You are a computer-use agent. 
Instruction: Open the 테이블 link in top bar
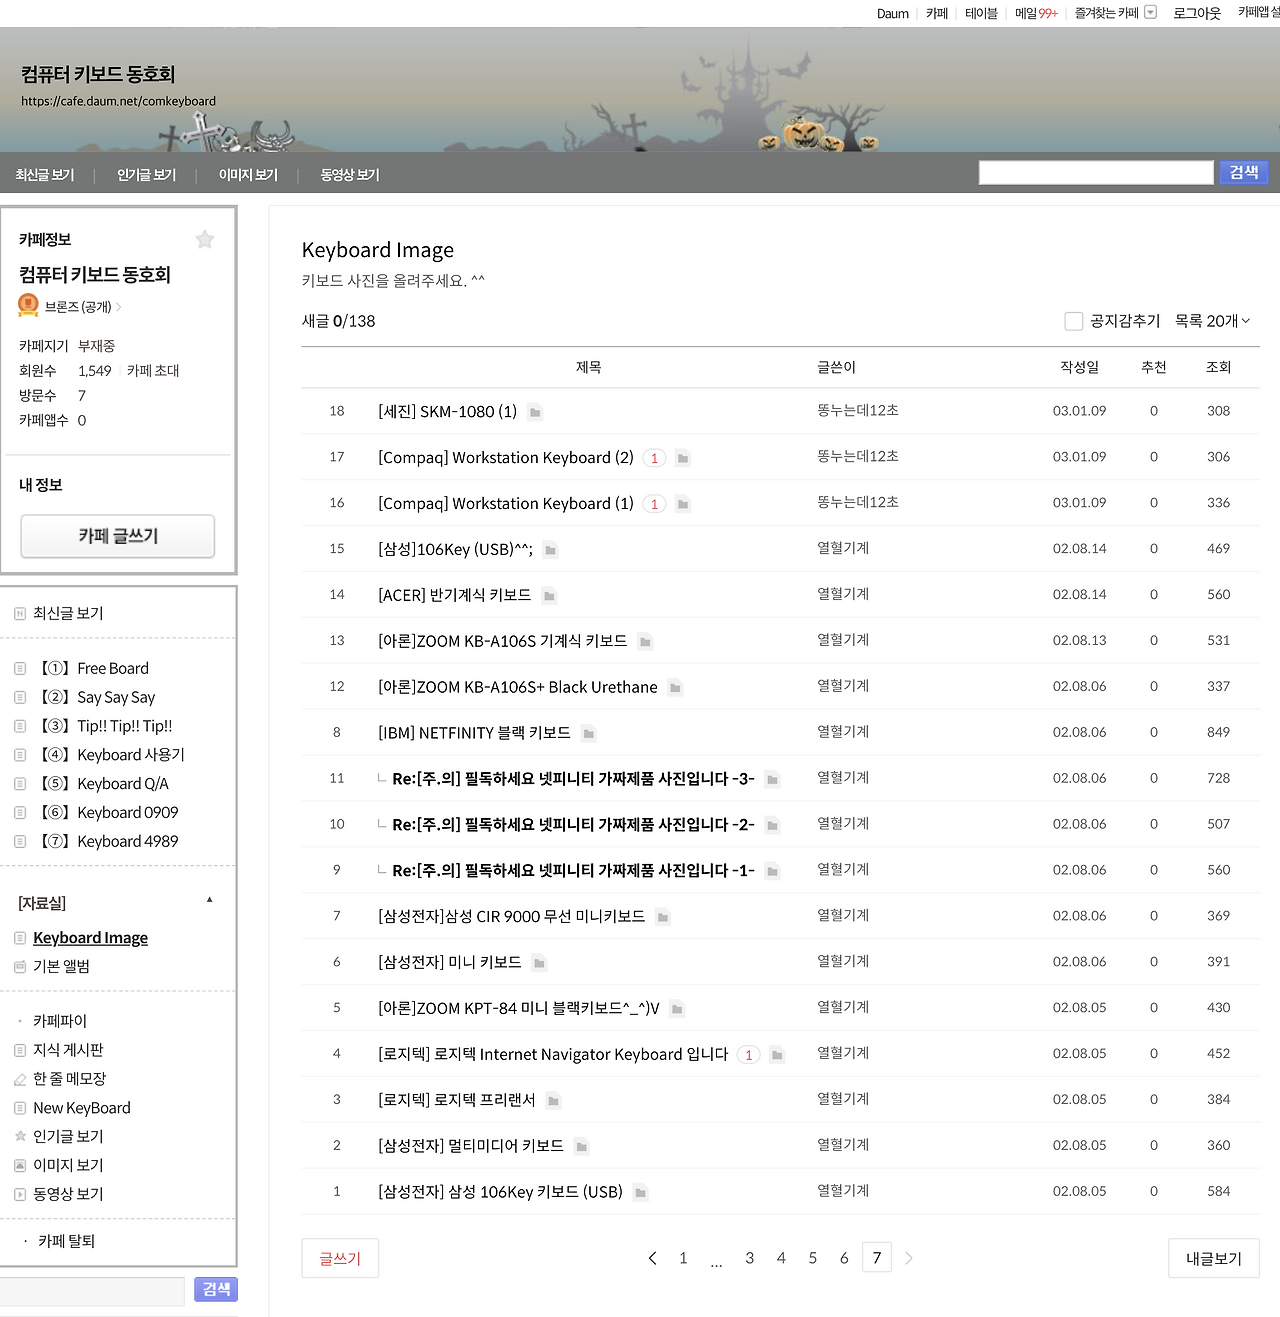(x=981, y=13)
